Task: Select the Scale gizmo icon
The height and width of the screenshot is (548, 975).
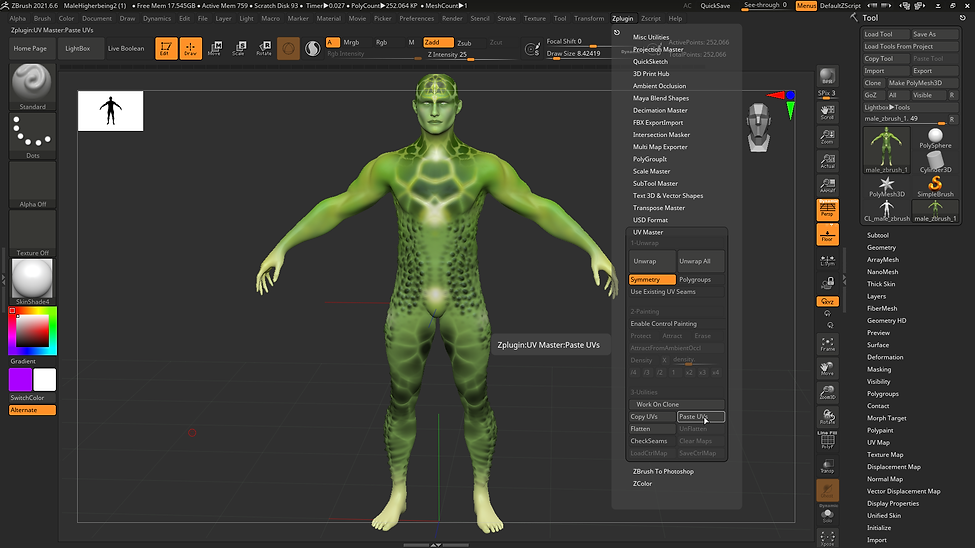Action: click(x=239, y=48)
